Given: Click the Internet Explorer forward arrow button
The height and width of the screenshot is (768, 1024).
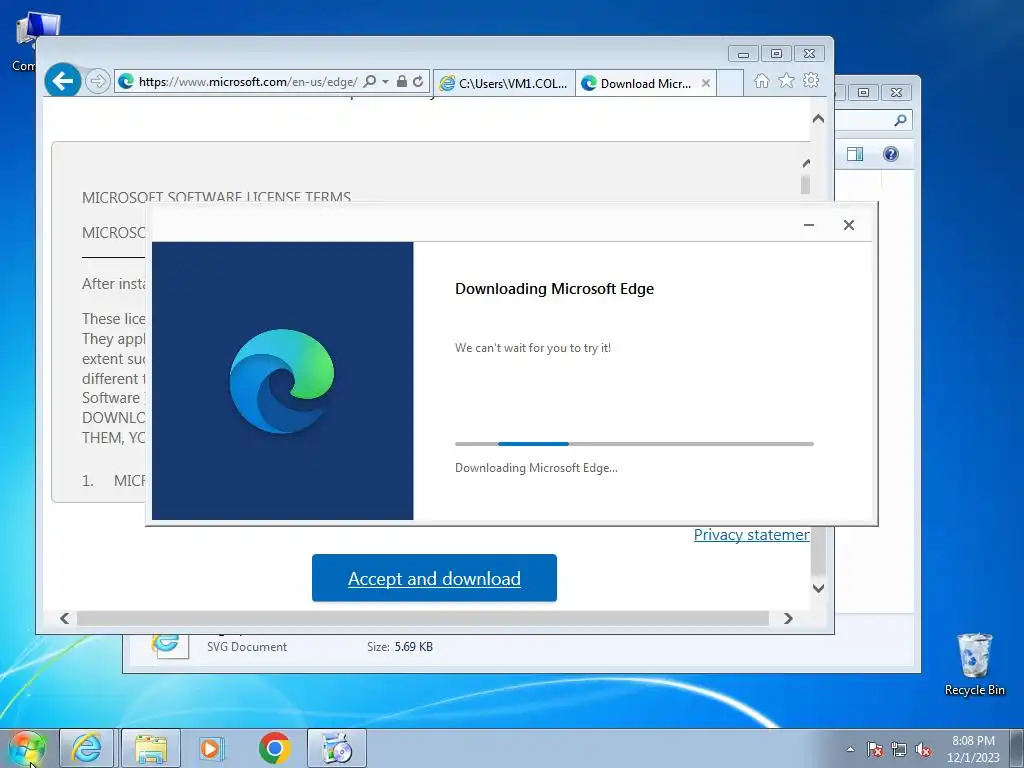Looking at the screenshot, I should (97, 82).
